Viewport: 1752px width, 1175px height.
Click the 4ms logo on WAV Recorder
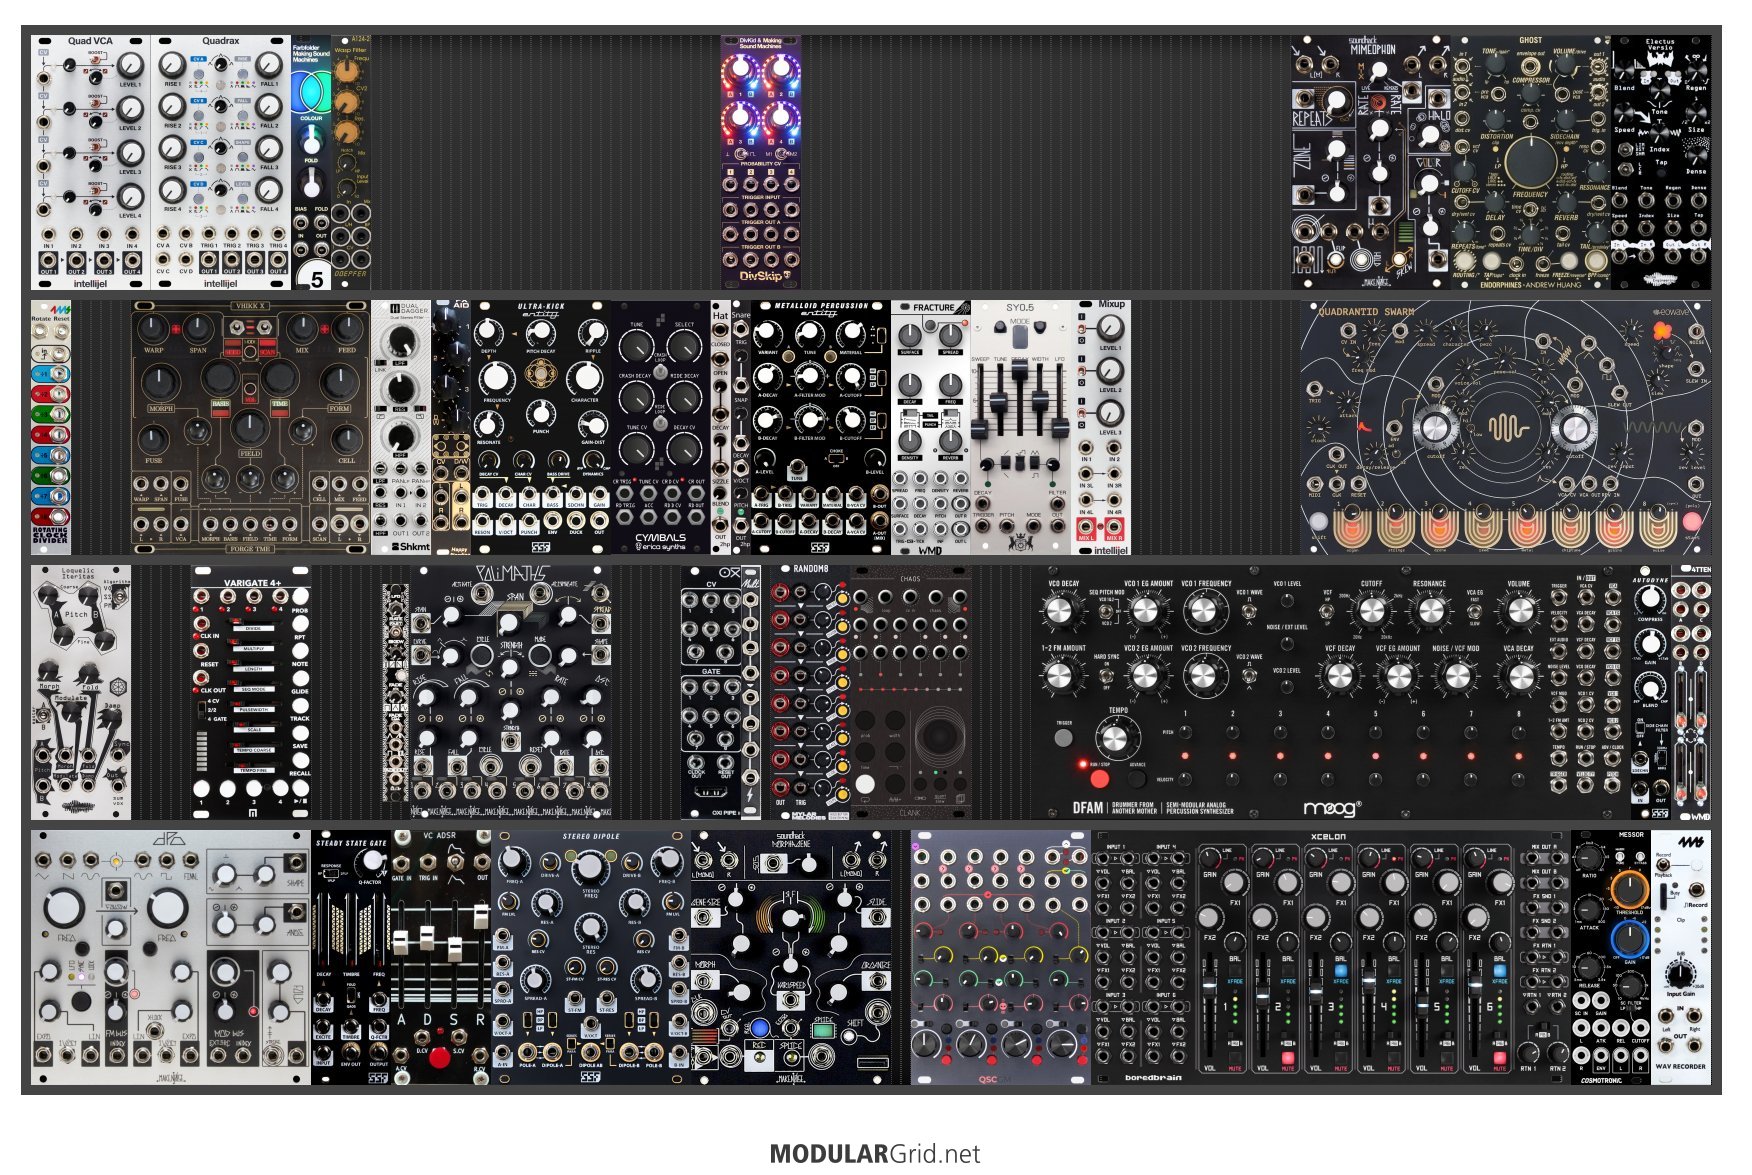click(1691, 843)
